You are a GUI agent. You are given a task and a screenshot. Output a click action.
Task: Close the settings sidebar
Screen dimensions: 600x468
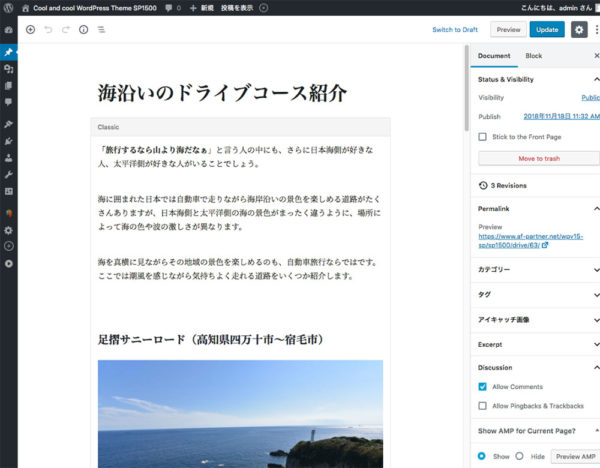[596, 56]
